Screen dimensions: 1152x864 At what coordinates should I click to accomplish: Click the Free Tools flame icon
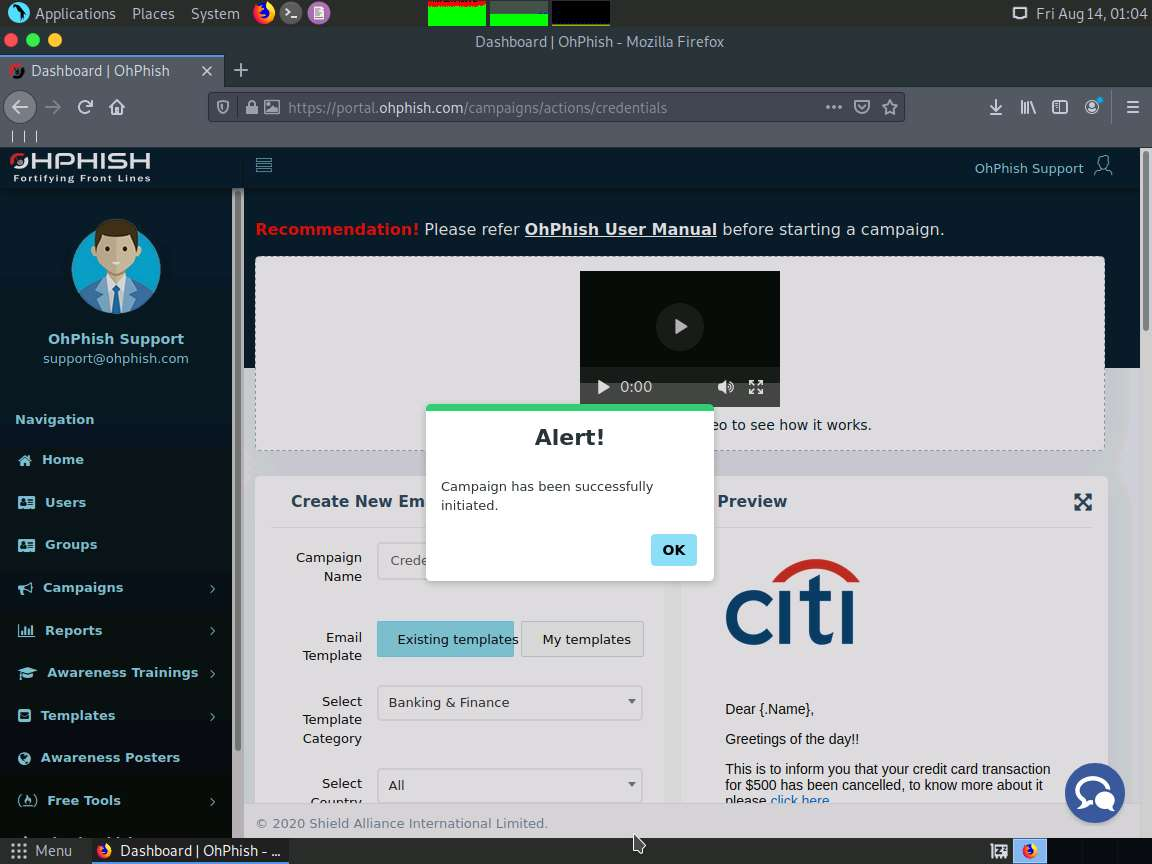pyautogui.click(x=27, y=801)
